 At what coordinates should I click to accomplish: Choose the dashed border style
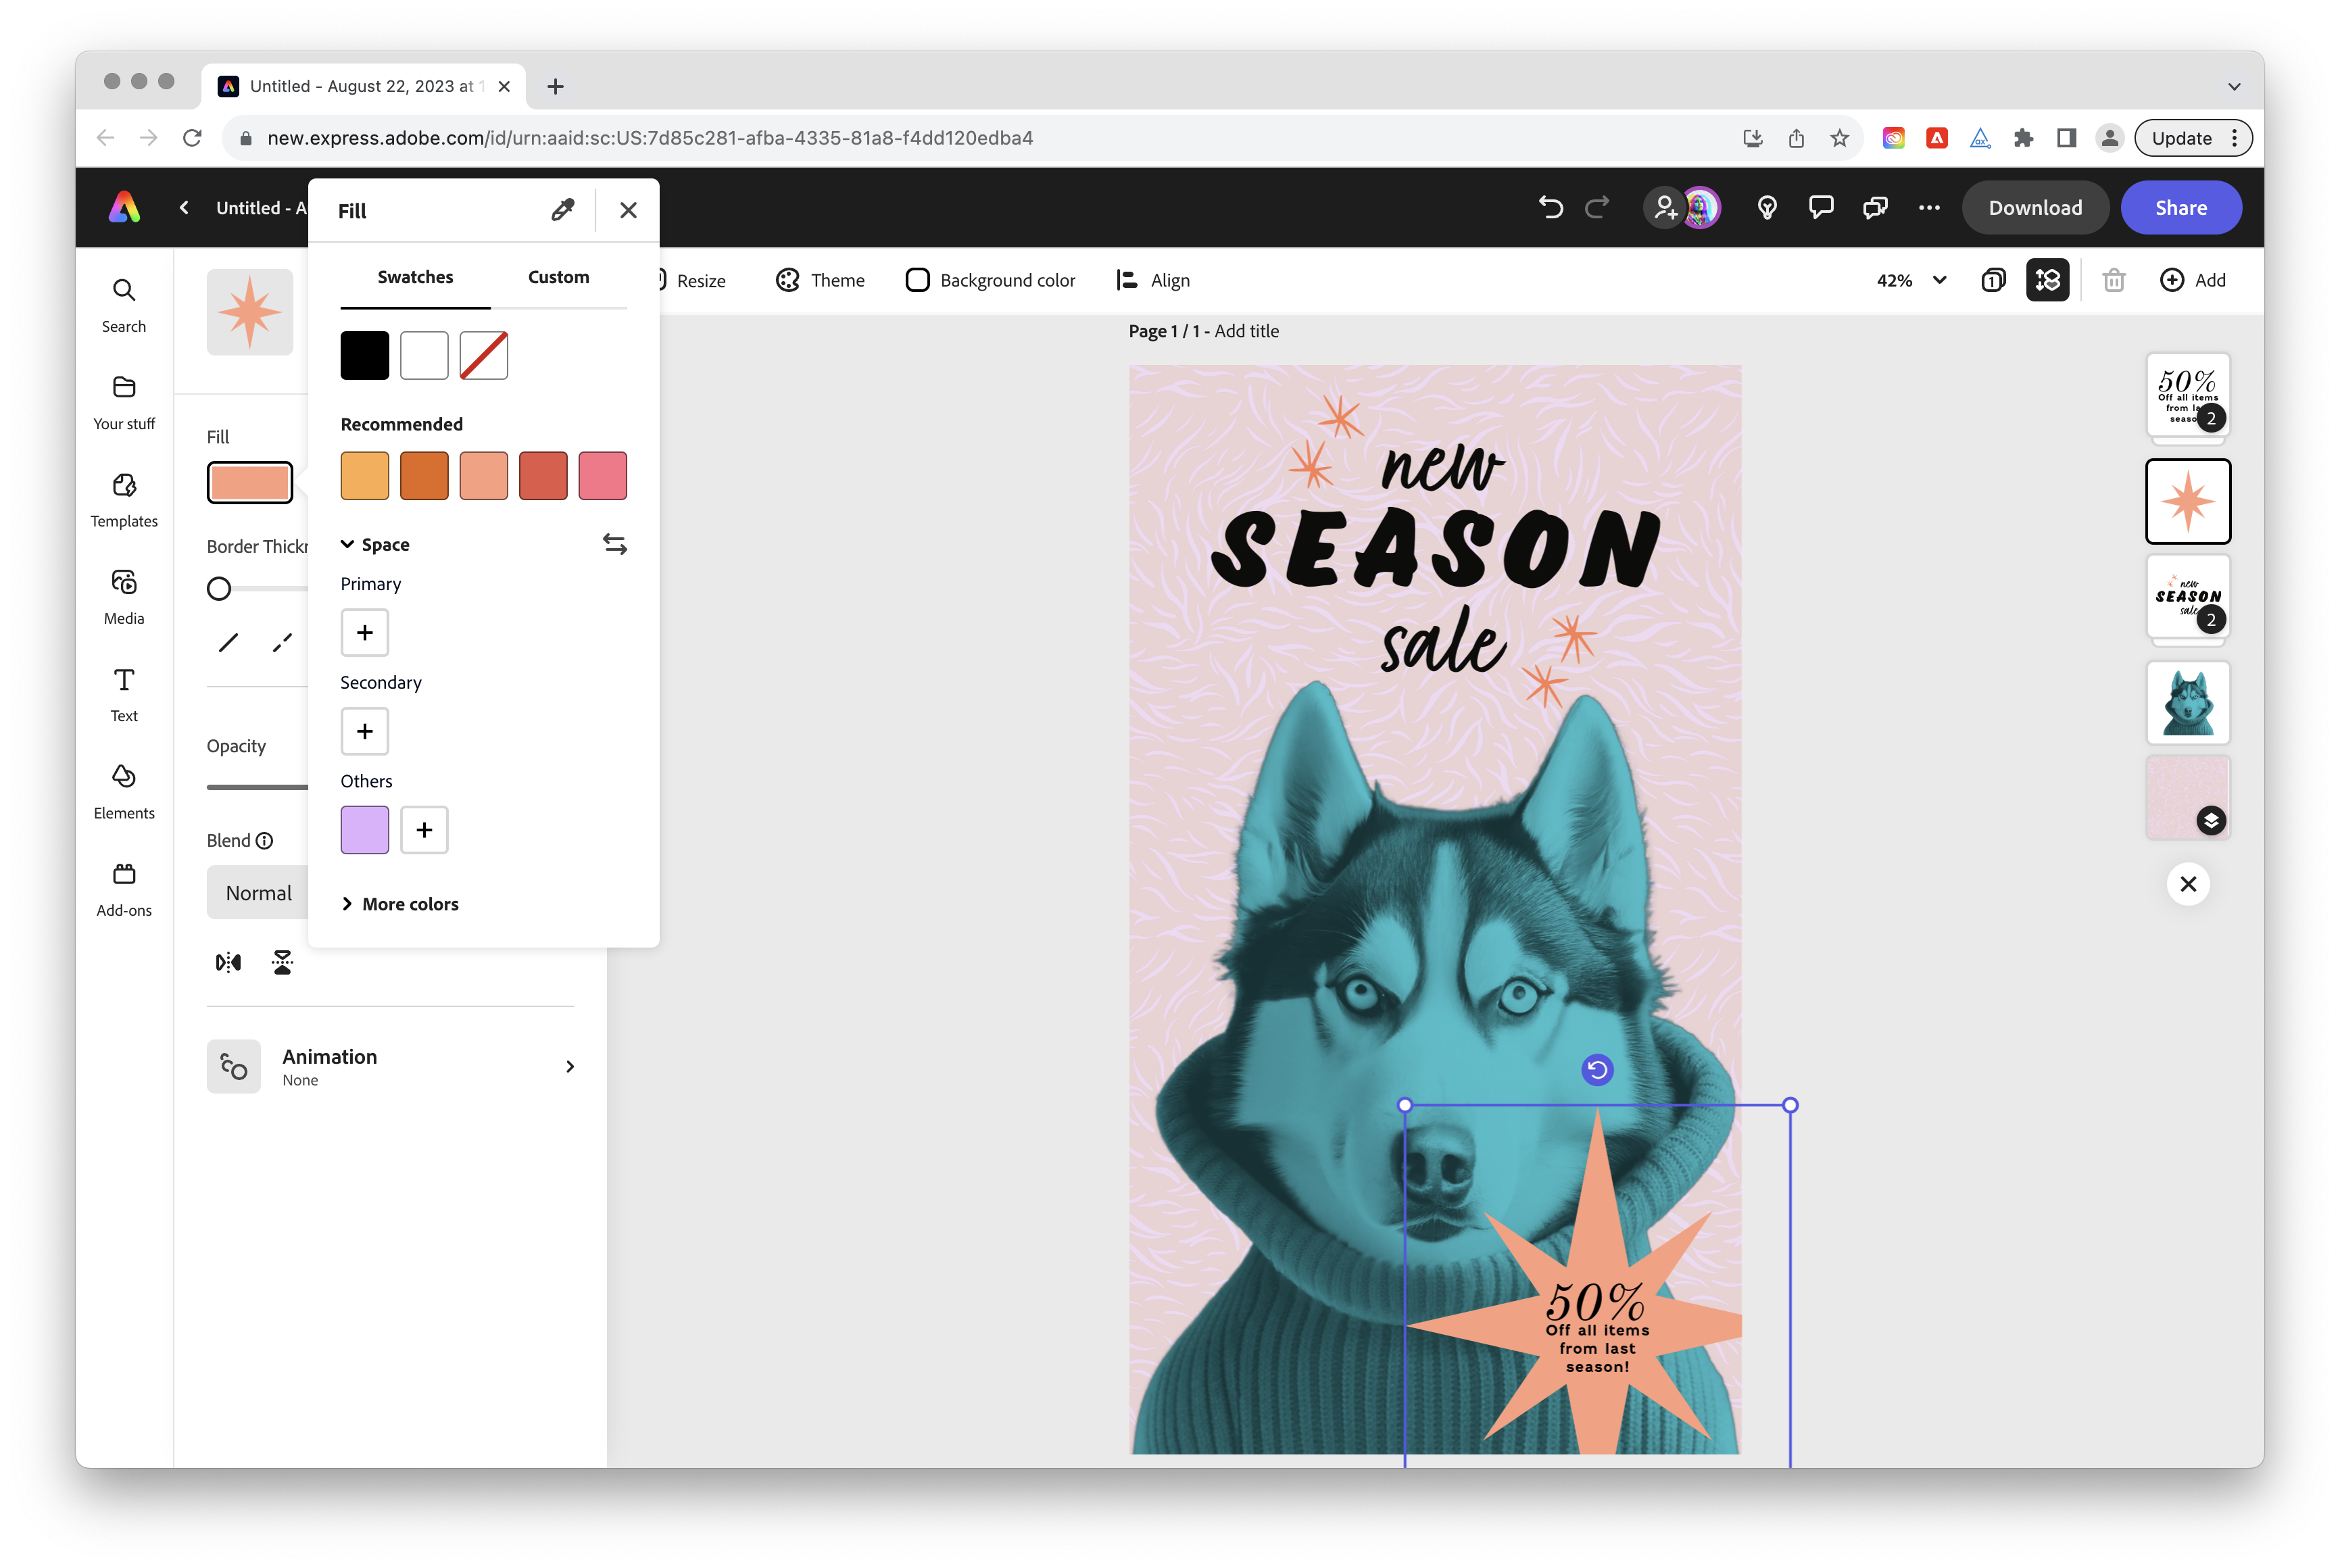282,643
